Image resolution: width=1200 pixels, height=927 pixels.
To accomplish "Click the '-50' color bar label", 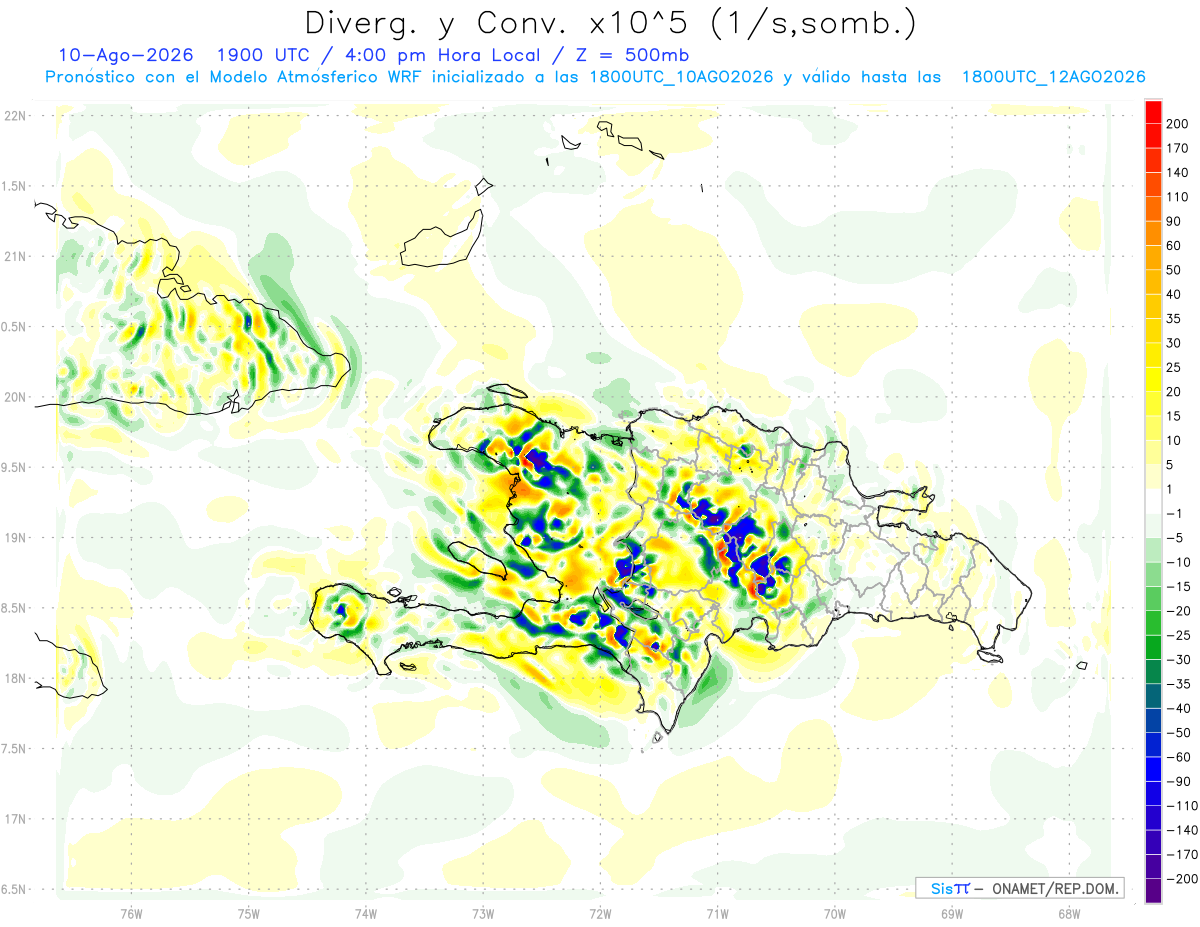I will pos(1177,733).
